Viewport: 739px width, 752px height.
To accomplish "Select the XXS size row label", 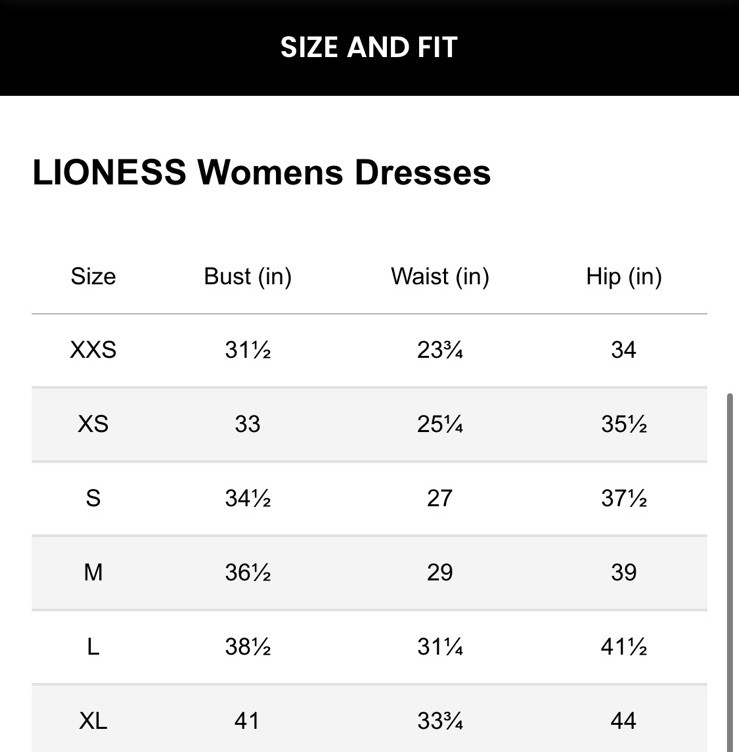I will click(93, 350).
